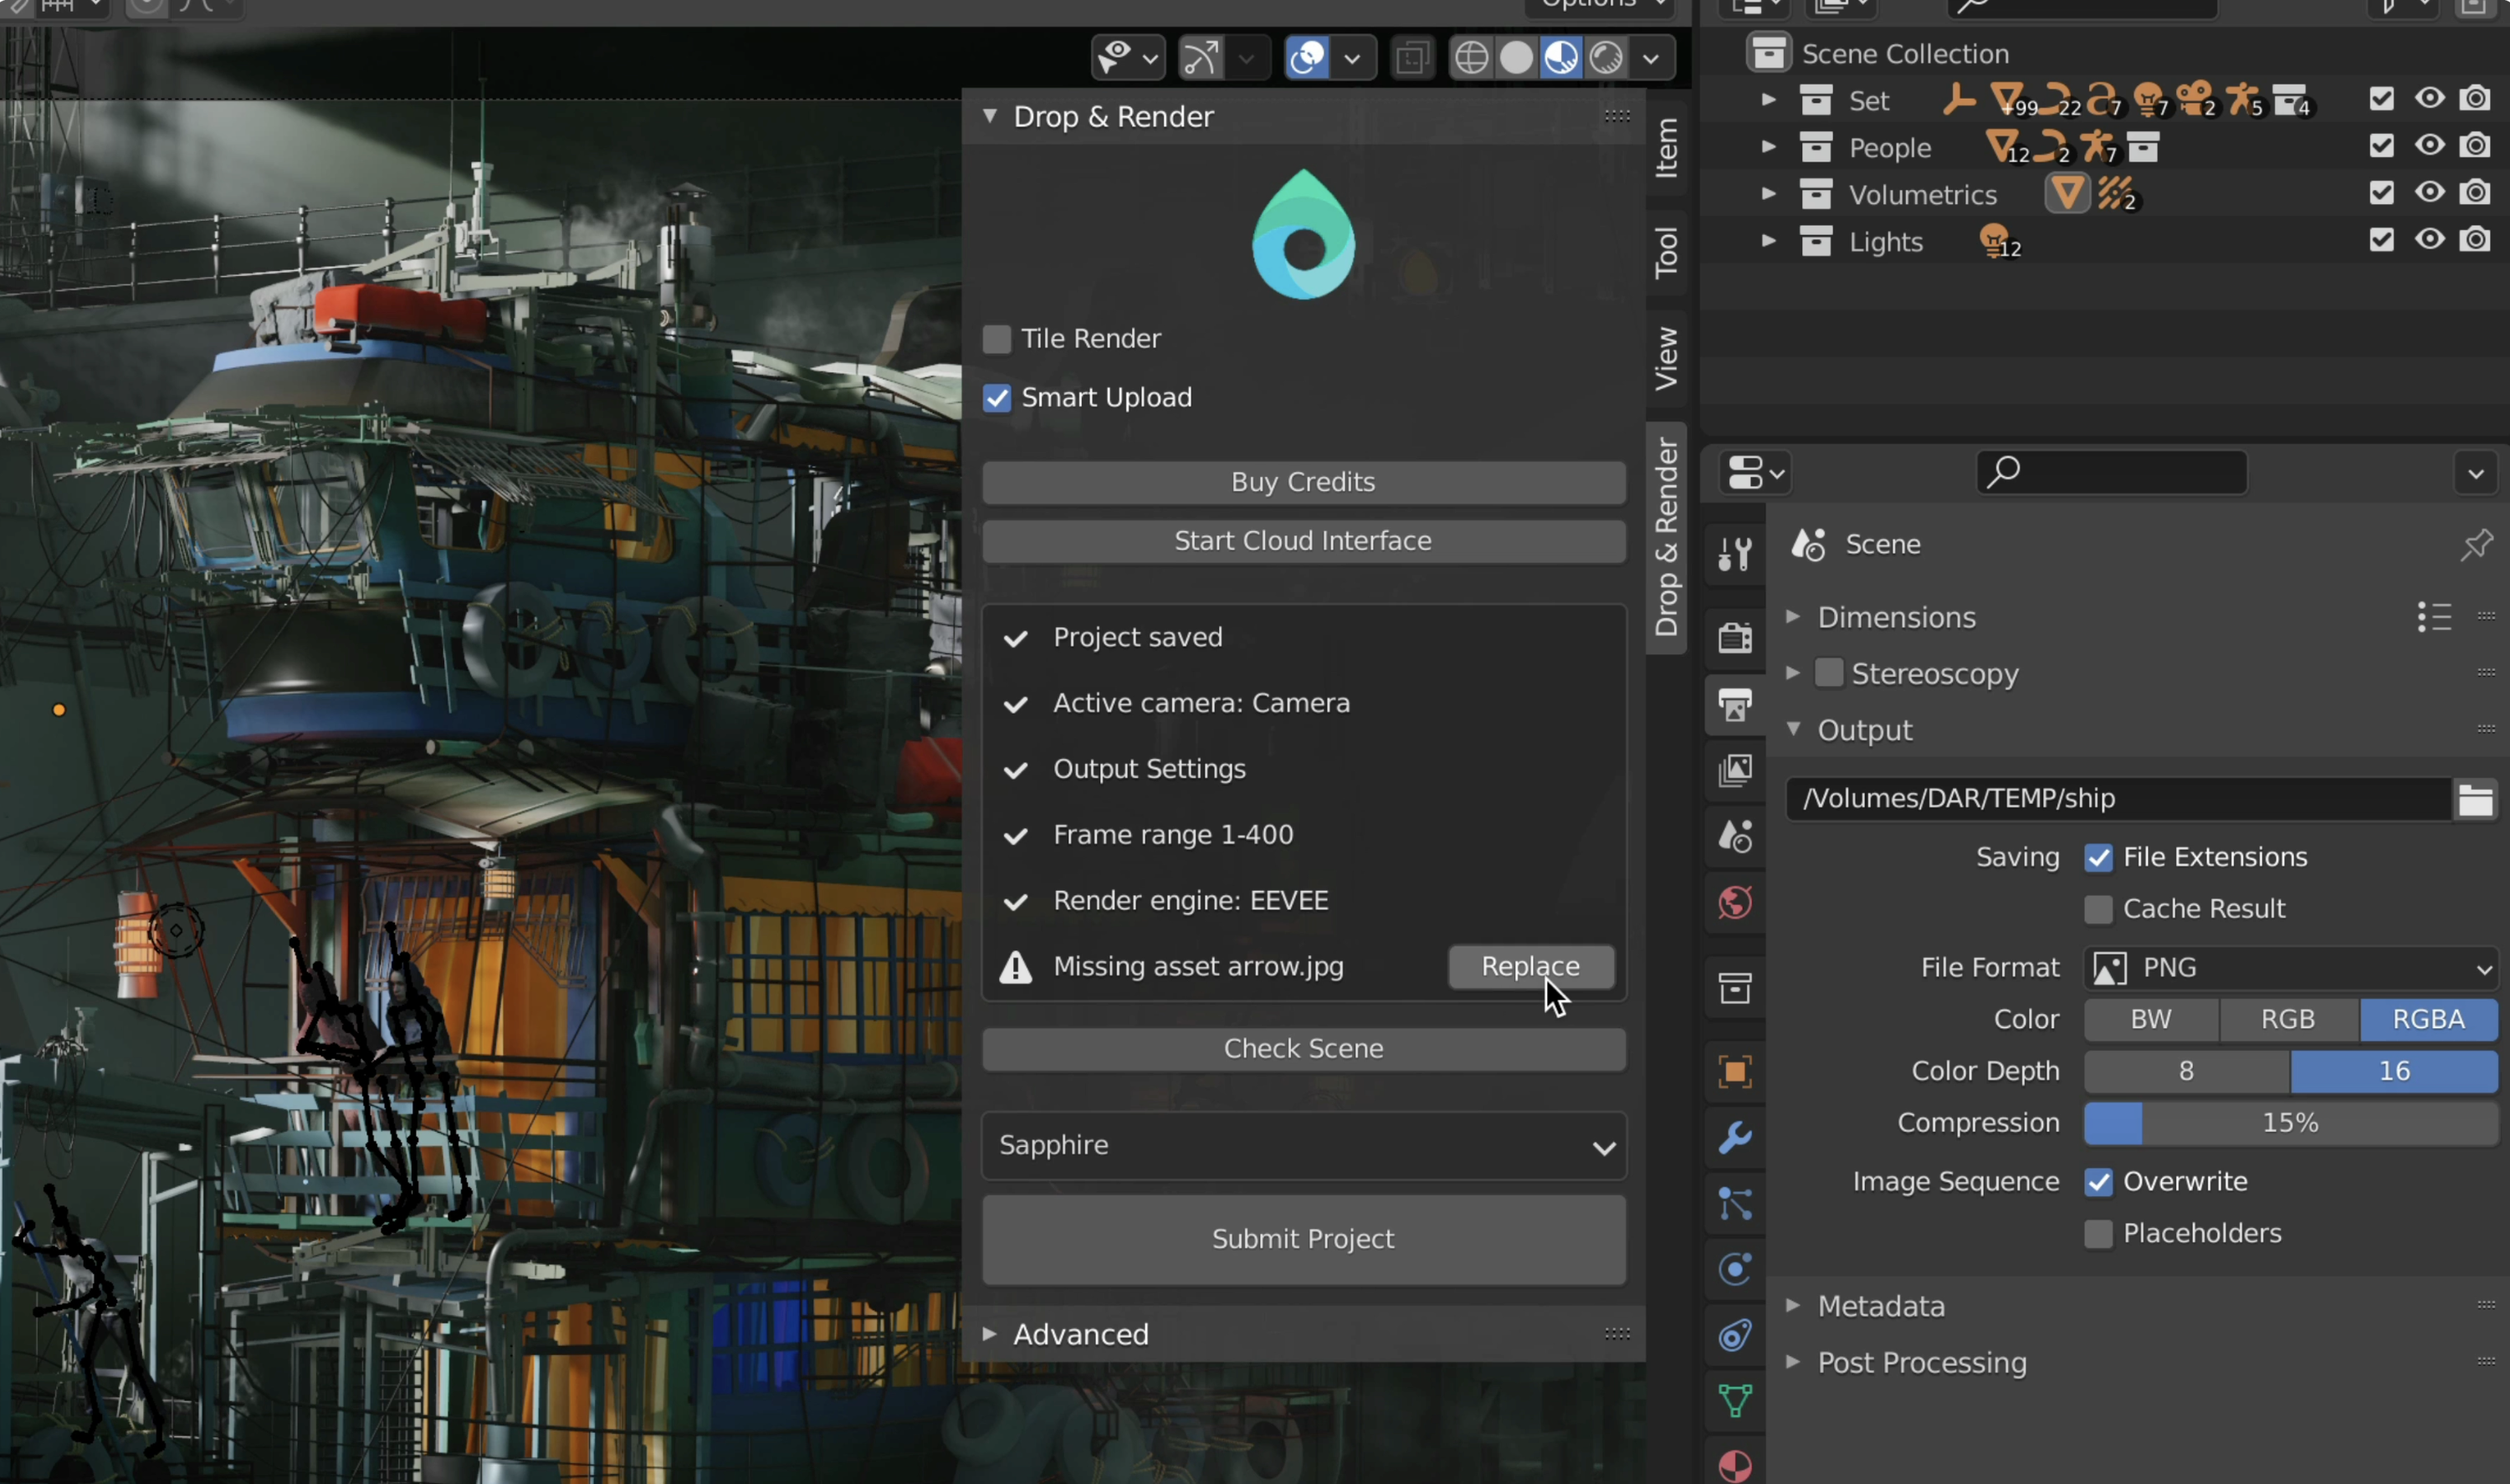This screenshot has height=1484, width=2510.
Task: Click Start Cloud Interface button
Action: coord(1304,541)
